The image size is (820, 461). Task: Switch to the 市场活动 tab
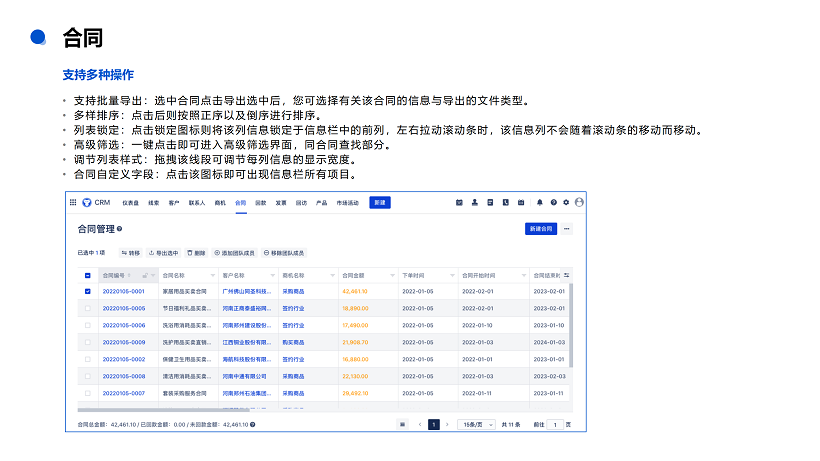pos(347,203)
